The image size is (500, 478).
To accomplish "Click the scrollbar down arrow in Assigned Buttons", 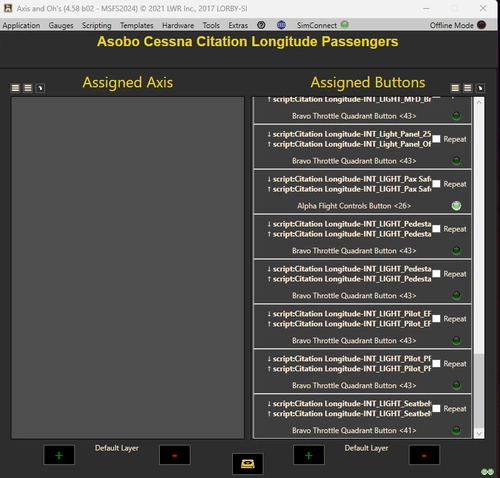I will [x=479, y=434].
